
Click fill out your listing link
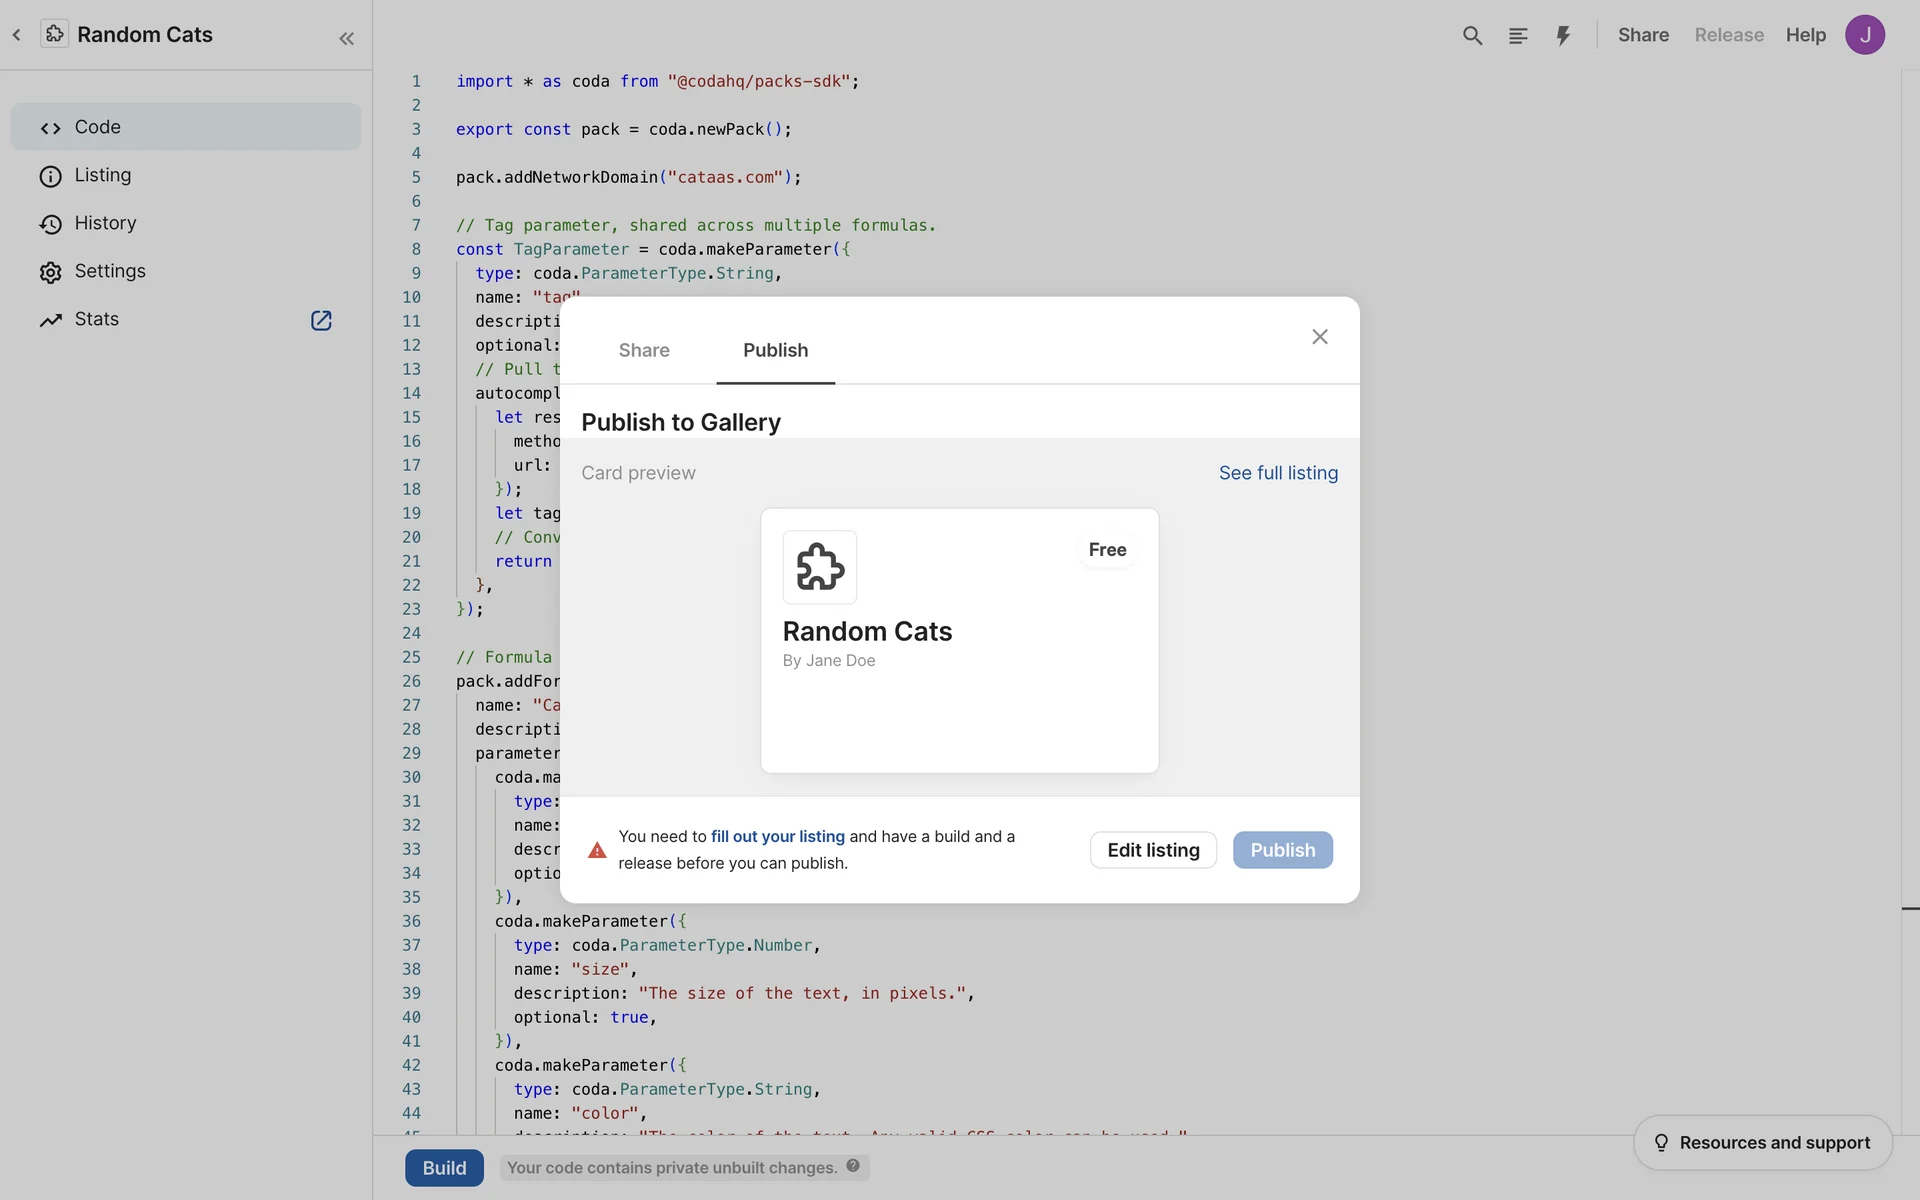tap(777, 836)
